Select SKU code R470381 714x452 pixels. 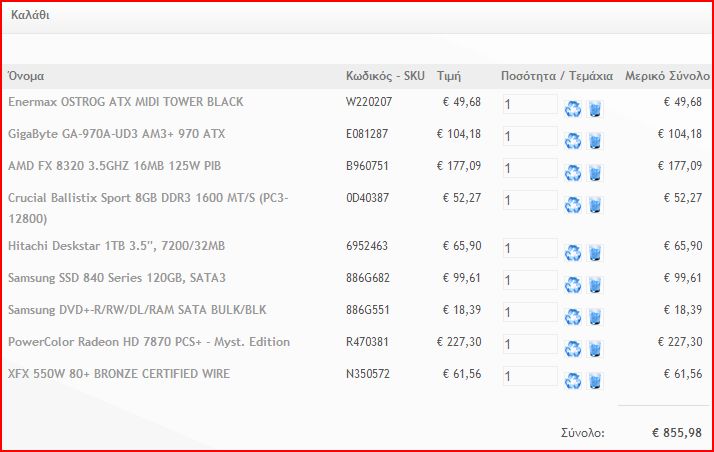pos(367,342)
